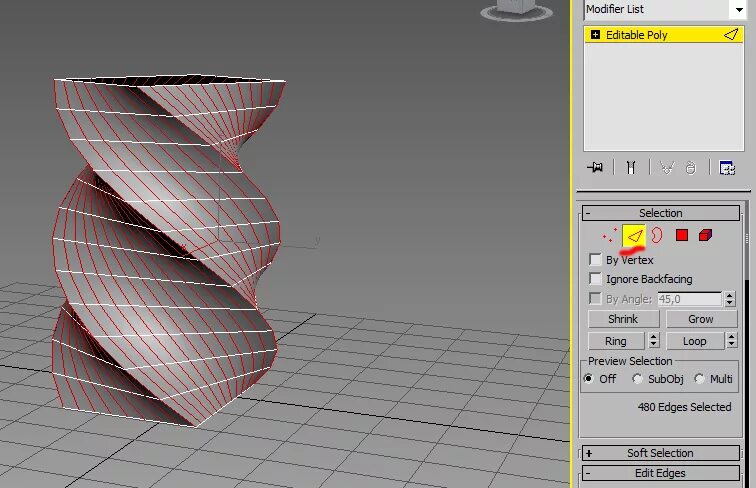Expand the Soft Selection rollout
The width and height of the screenshot is (756, 488).
661,453
